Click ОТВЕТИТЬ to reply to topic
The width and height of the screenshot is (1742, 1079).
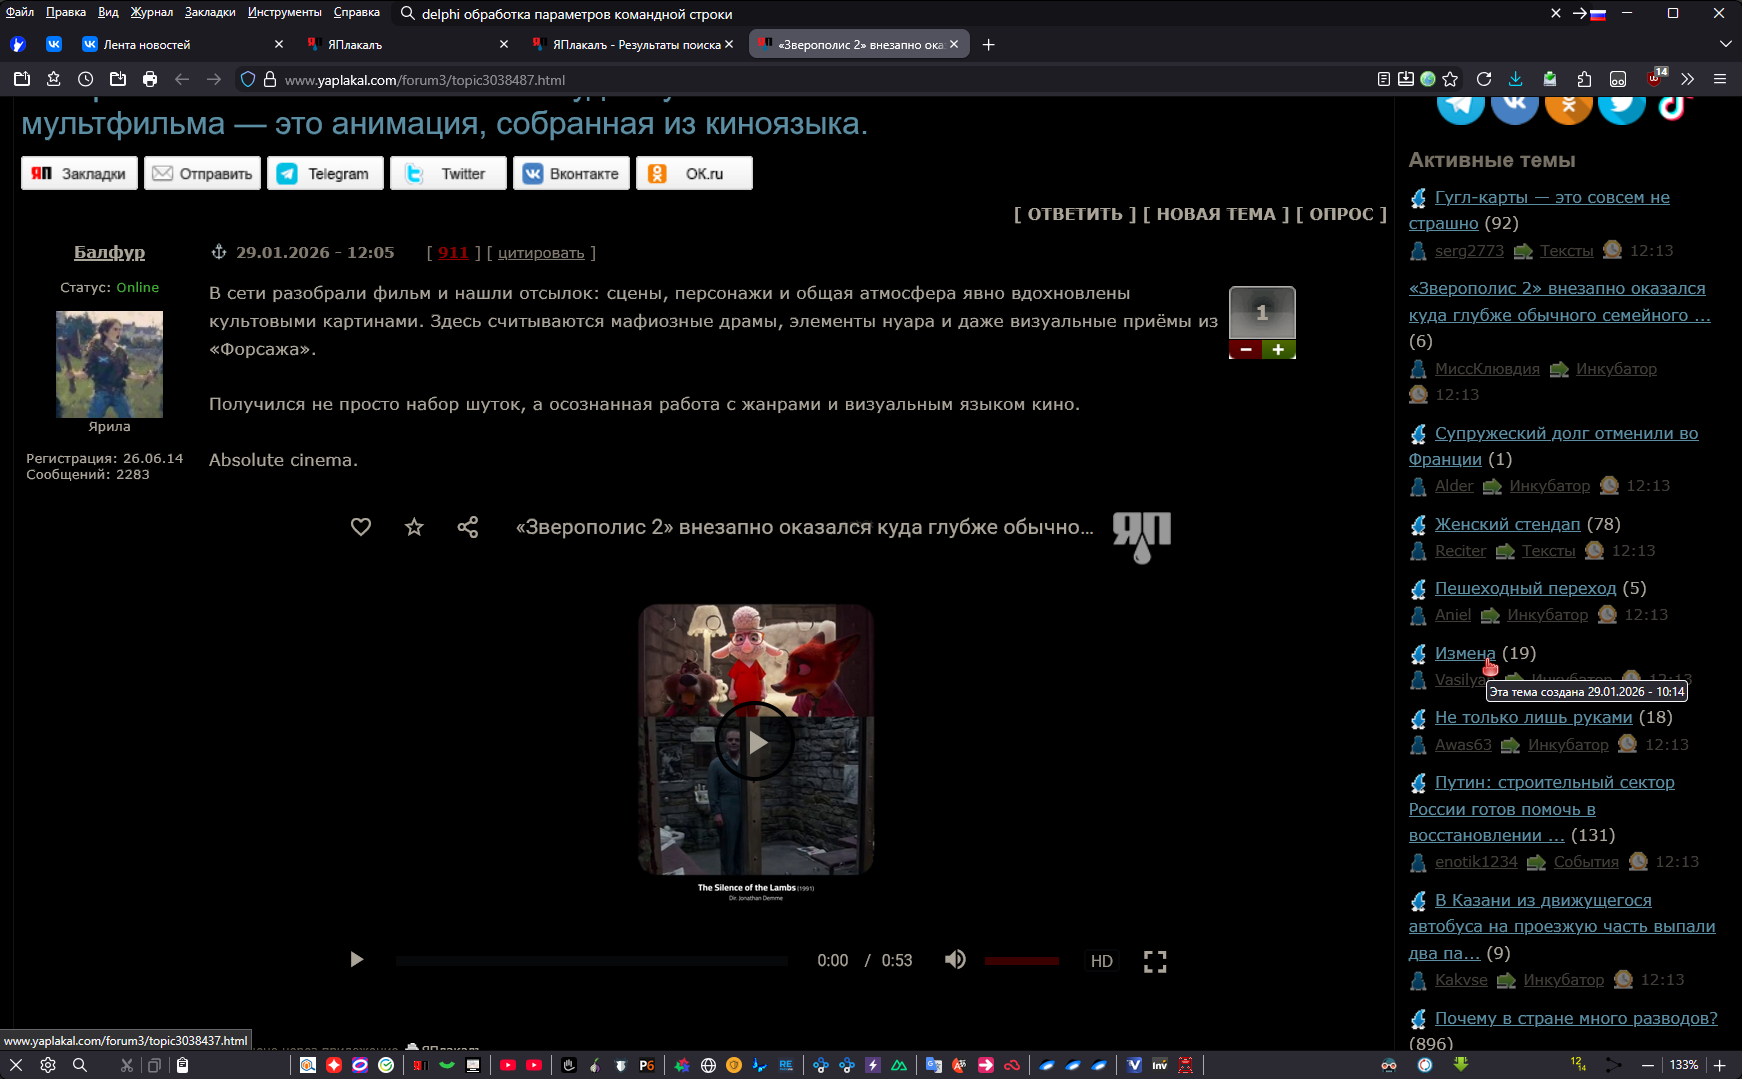pyautogui.click(x=1075, y=214)
